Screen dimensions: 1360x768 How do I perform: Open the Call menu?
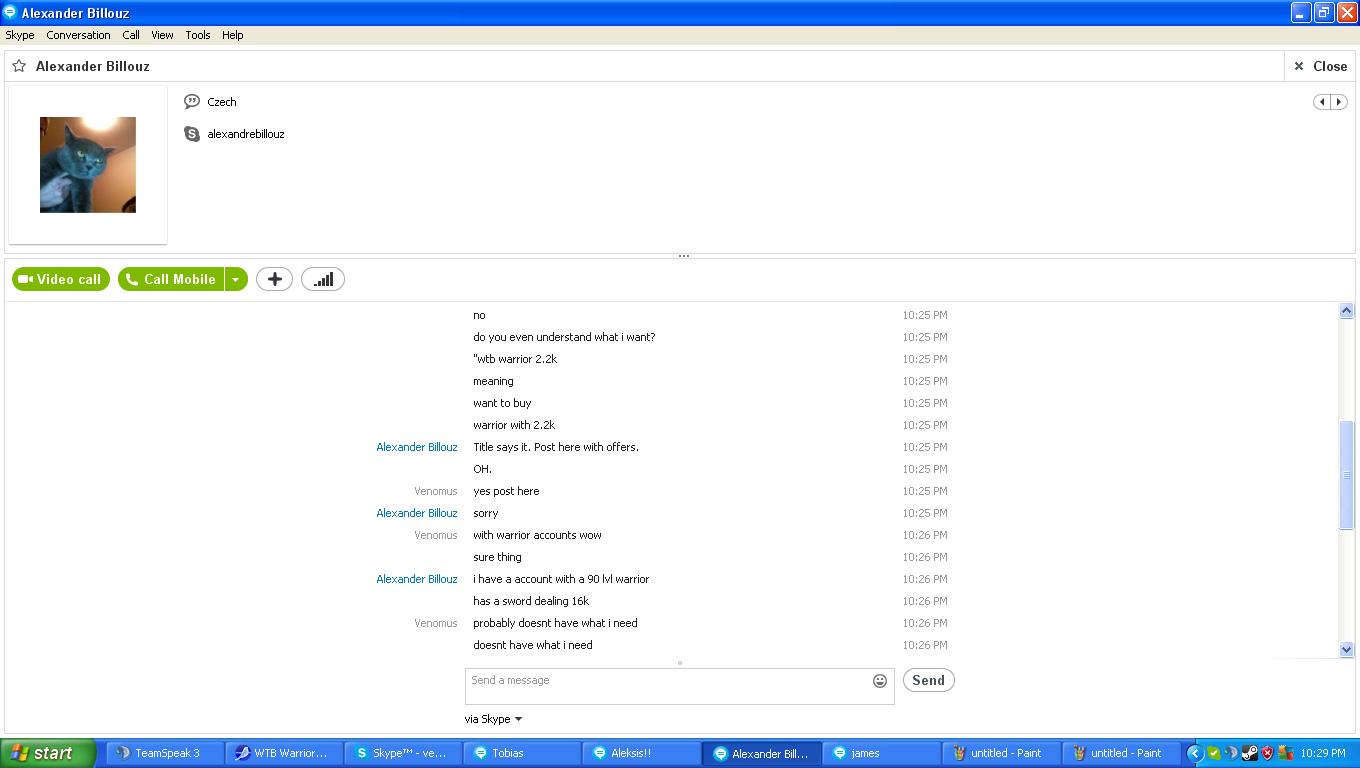click(131, 35)
